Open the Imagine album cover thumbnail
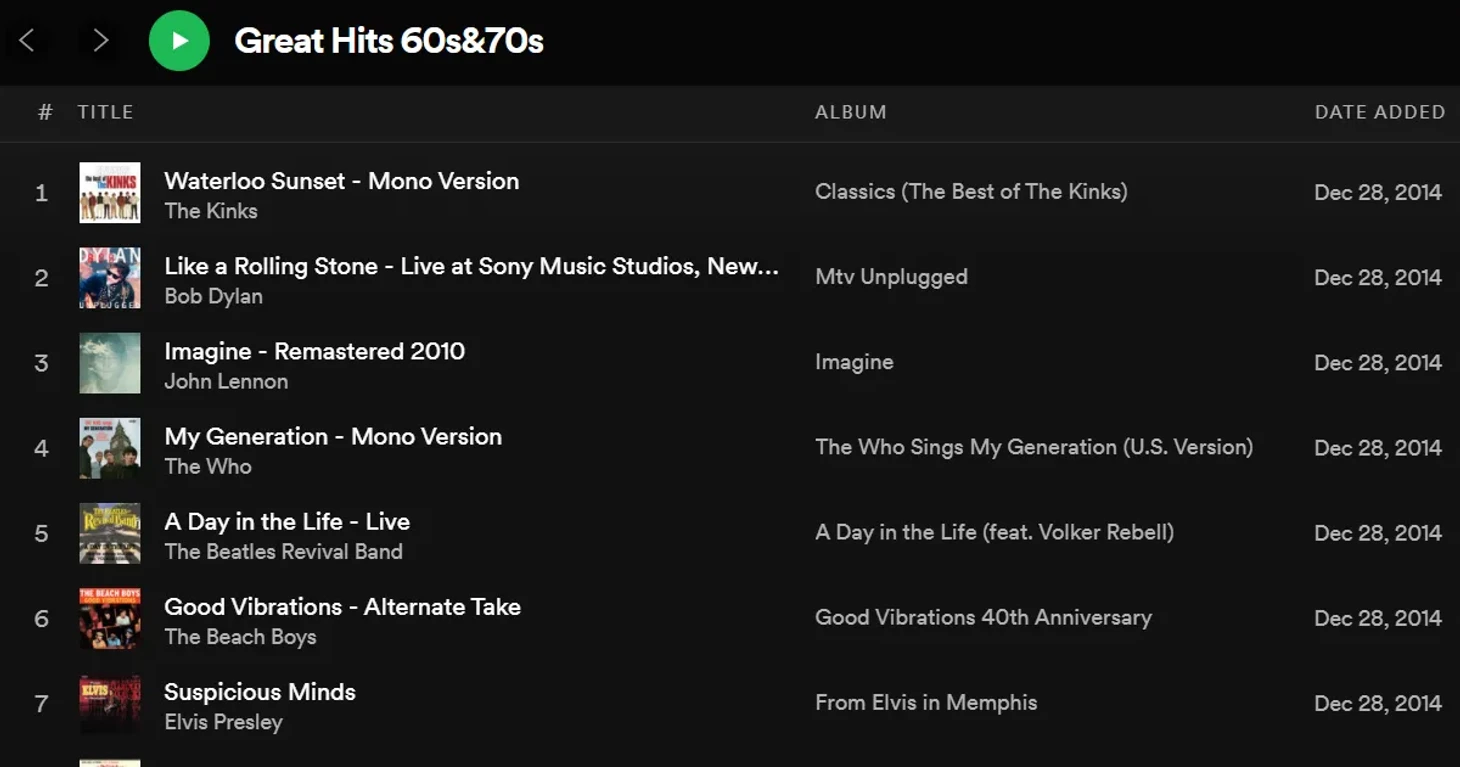Image resolution: width=1460 pixels, height=767 pixels. (x=110, y=363)
